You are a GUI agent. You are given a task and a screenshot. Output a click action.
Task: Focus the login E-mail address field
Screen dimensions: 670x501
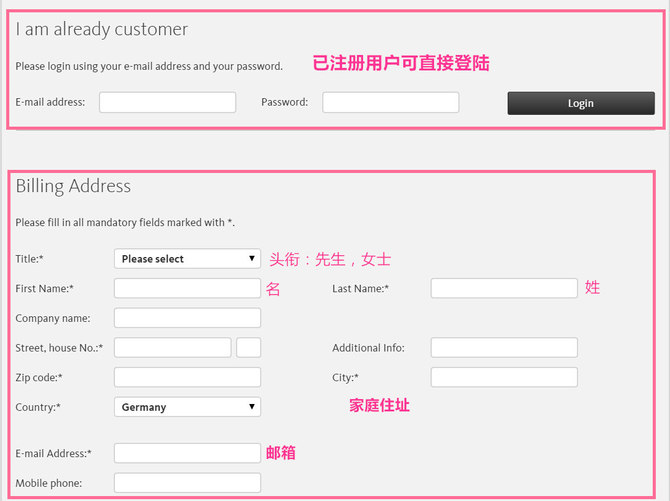[x=168, y=102]
